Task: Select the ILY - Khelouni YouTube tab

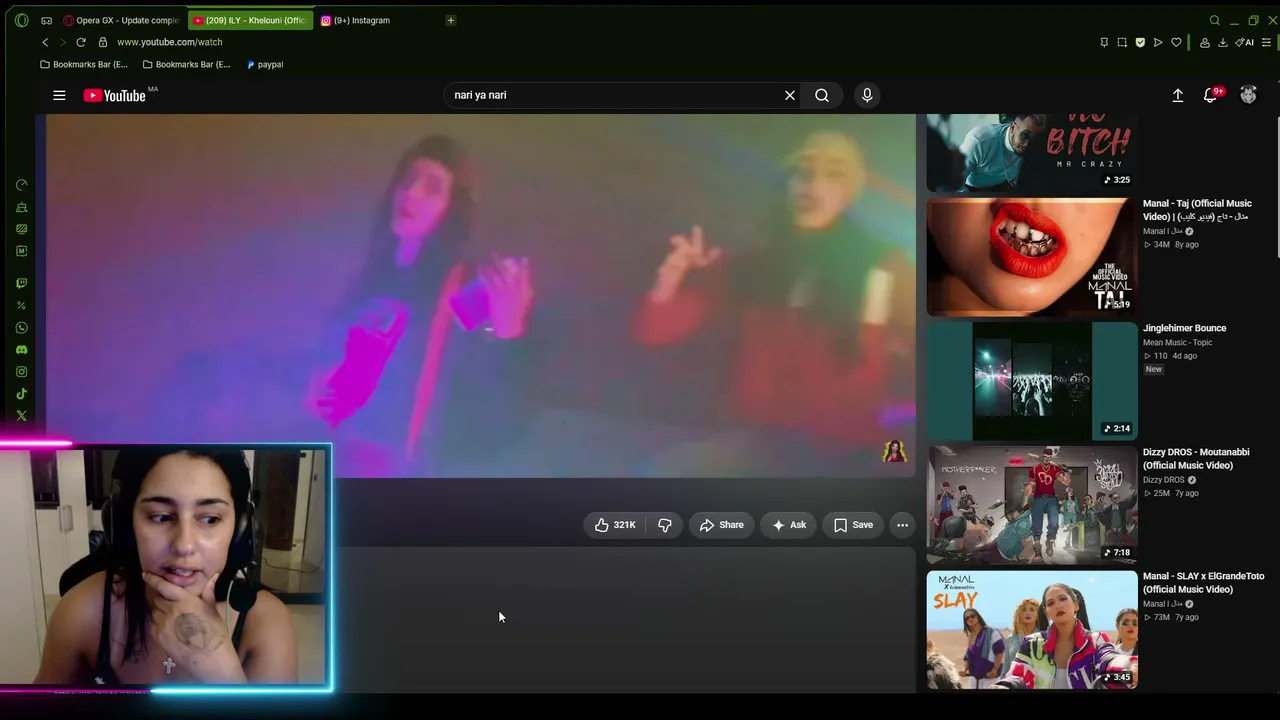Action: tap(250, 20)
